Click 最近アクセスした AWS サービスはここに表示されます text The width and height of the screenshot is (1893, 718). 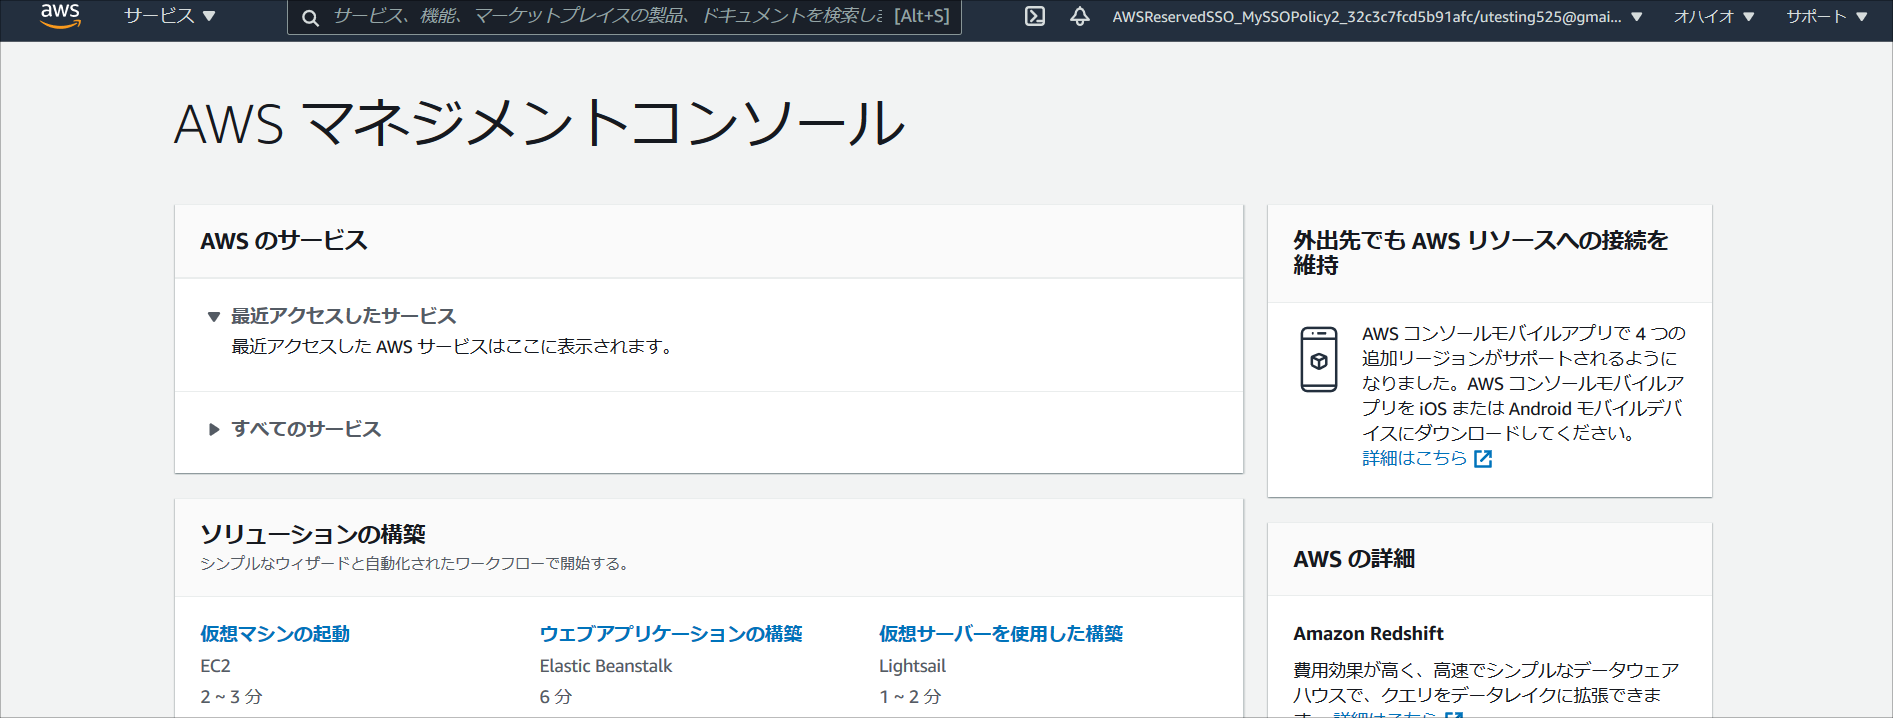coord(454,347)
